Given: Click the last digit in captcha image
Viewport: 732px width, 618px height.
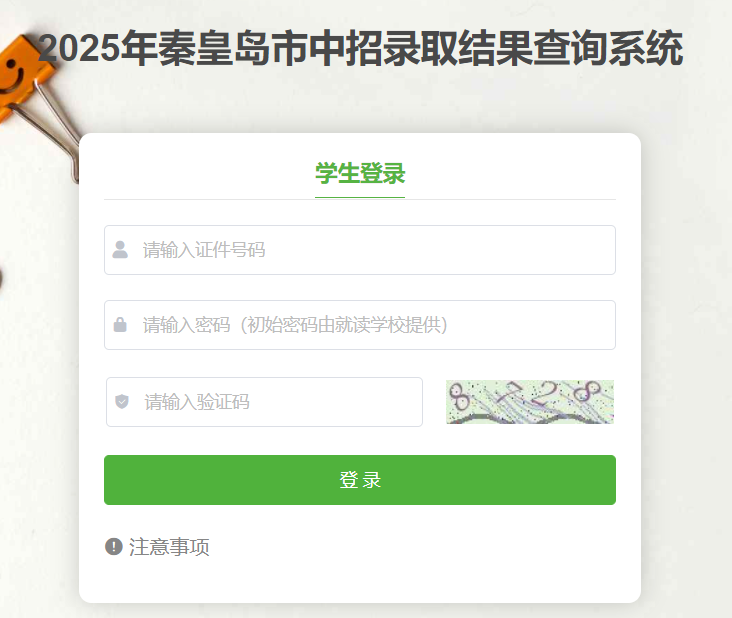Looking at the screenshot, I should pyautogui.click(x=587, y=391).
